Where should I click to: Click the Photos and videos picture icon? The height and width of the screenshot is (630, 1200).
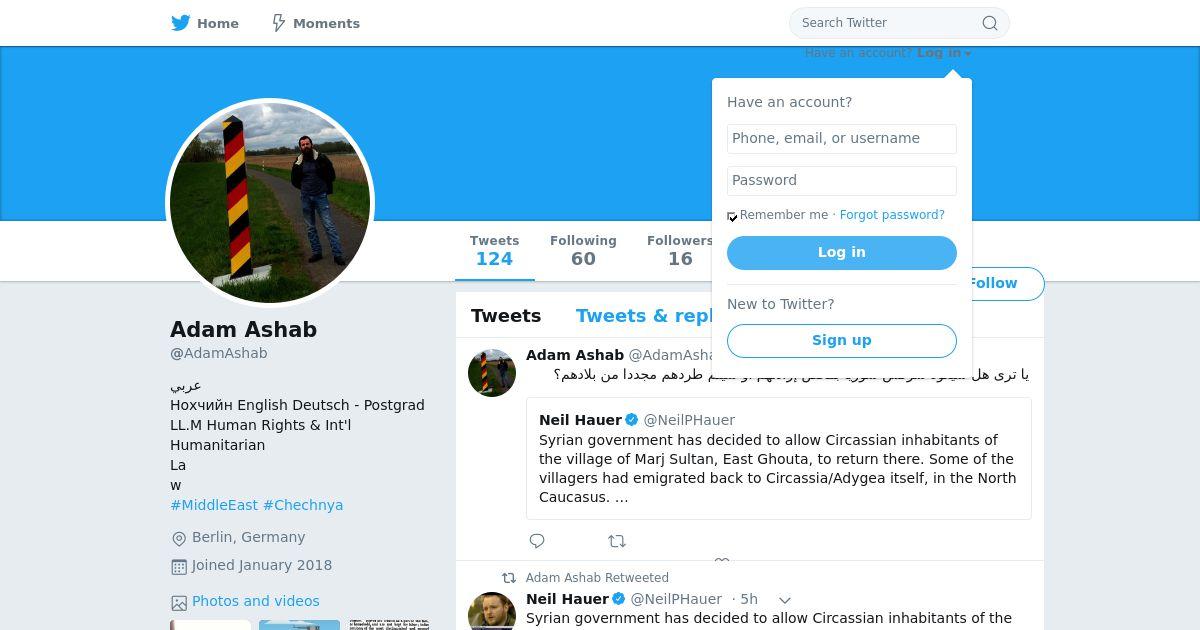pyautogui.click(x=179, y=602)
